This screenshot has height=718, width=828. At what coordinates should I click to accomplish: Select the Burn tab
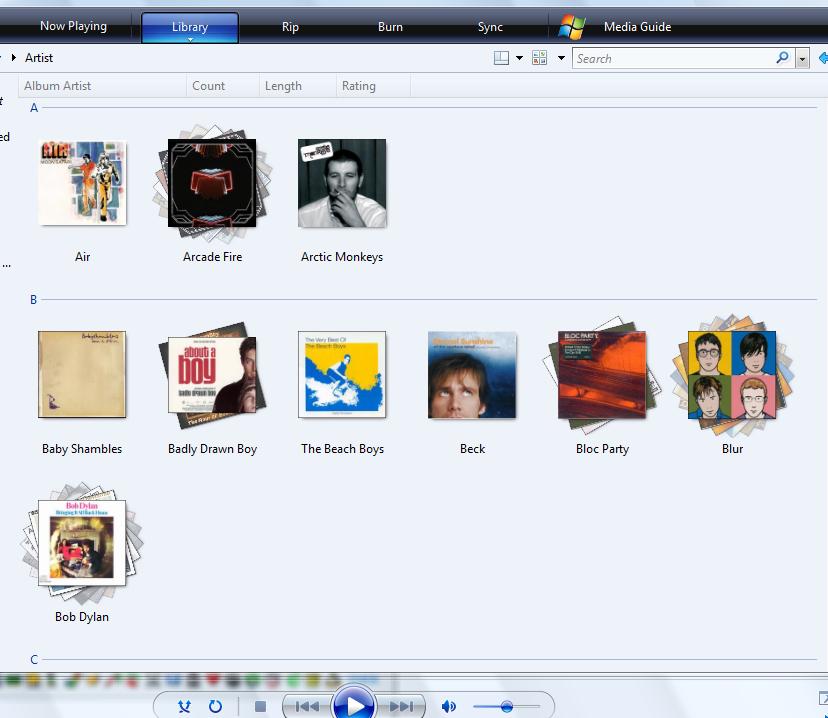click(x=390, y=26)
